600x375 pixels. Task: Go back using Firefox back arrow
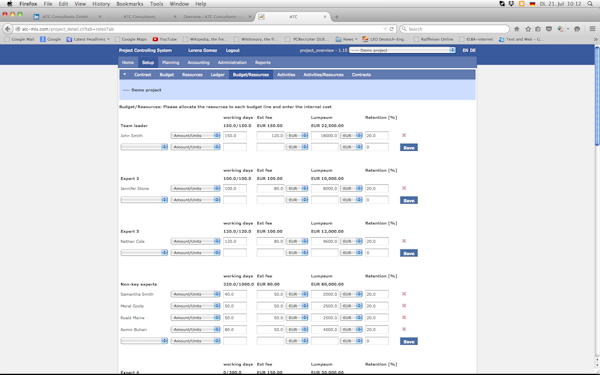pyautogui.click(x=8, y=29)
